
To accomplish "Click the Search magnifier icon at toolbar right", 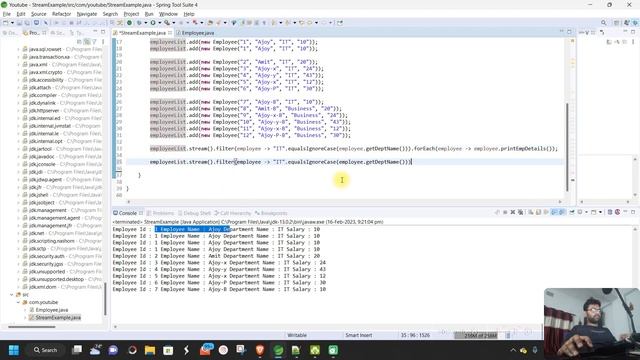I will click(604, 22).
